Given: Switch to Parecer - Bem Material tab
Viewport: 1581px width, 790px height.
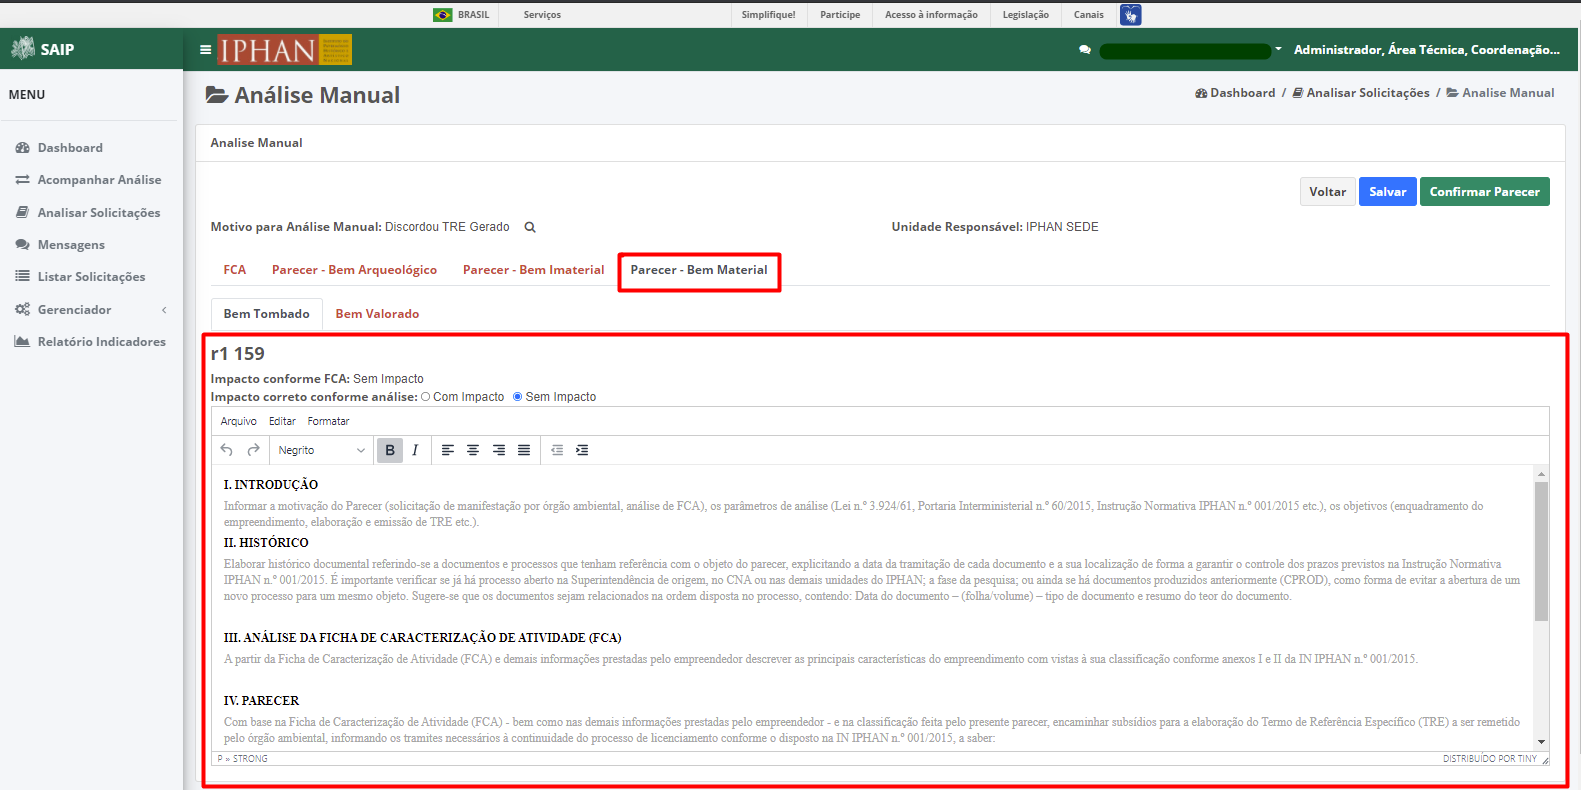Looking at the screenshot, I should (699, 270).
